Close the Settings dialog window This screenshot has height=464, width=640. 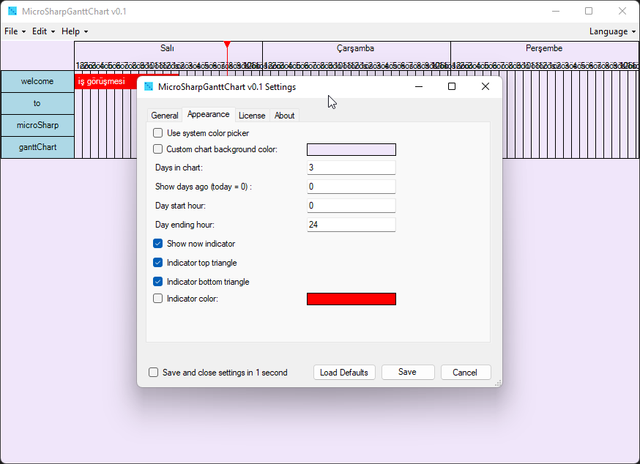485,87
